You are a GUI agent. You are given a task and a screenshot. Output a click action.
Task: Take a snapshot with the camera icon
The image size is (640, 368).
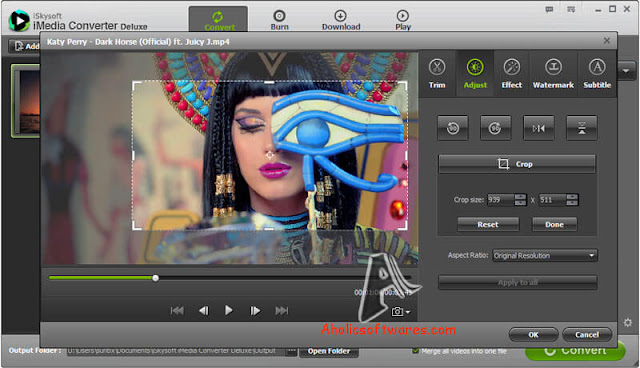tap(397, 312)
